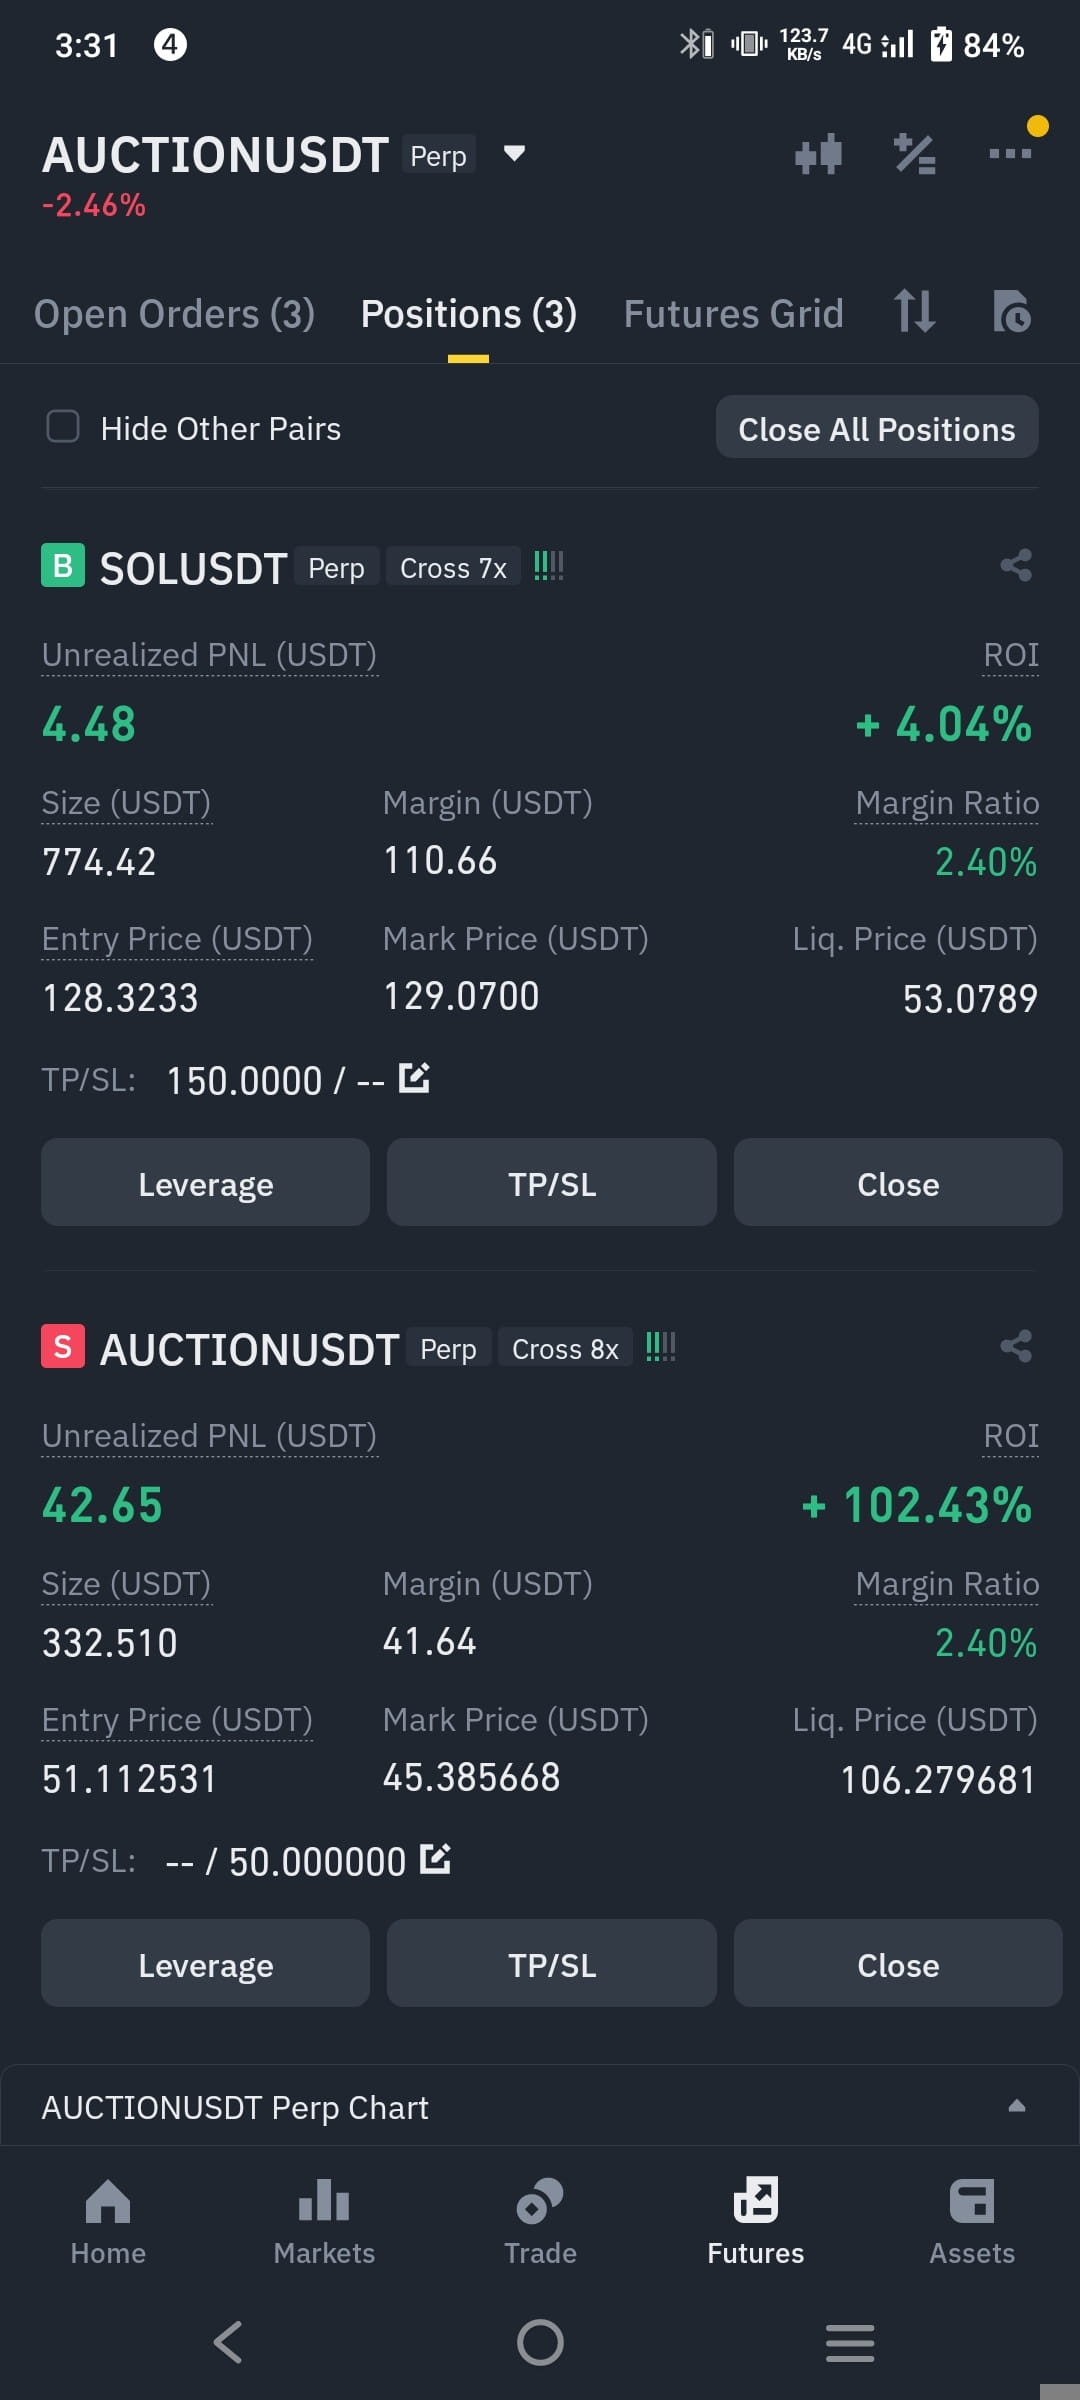Adjust Leverage for the SOLUSDT position

pyautogui.click(x=205, y=1182)
